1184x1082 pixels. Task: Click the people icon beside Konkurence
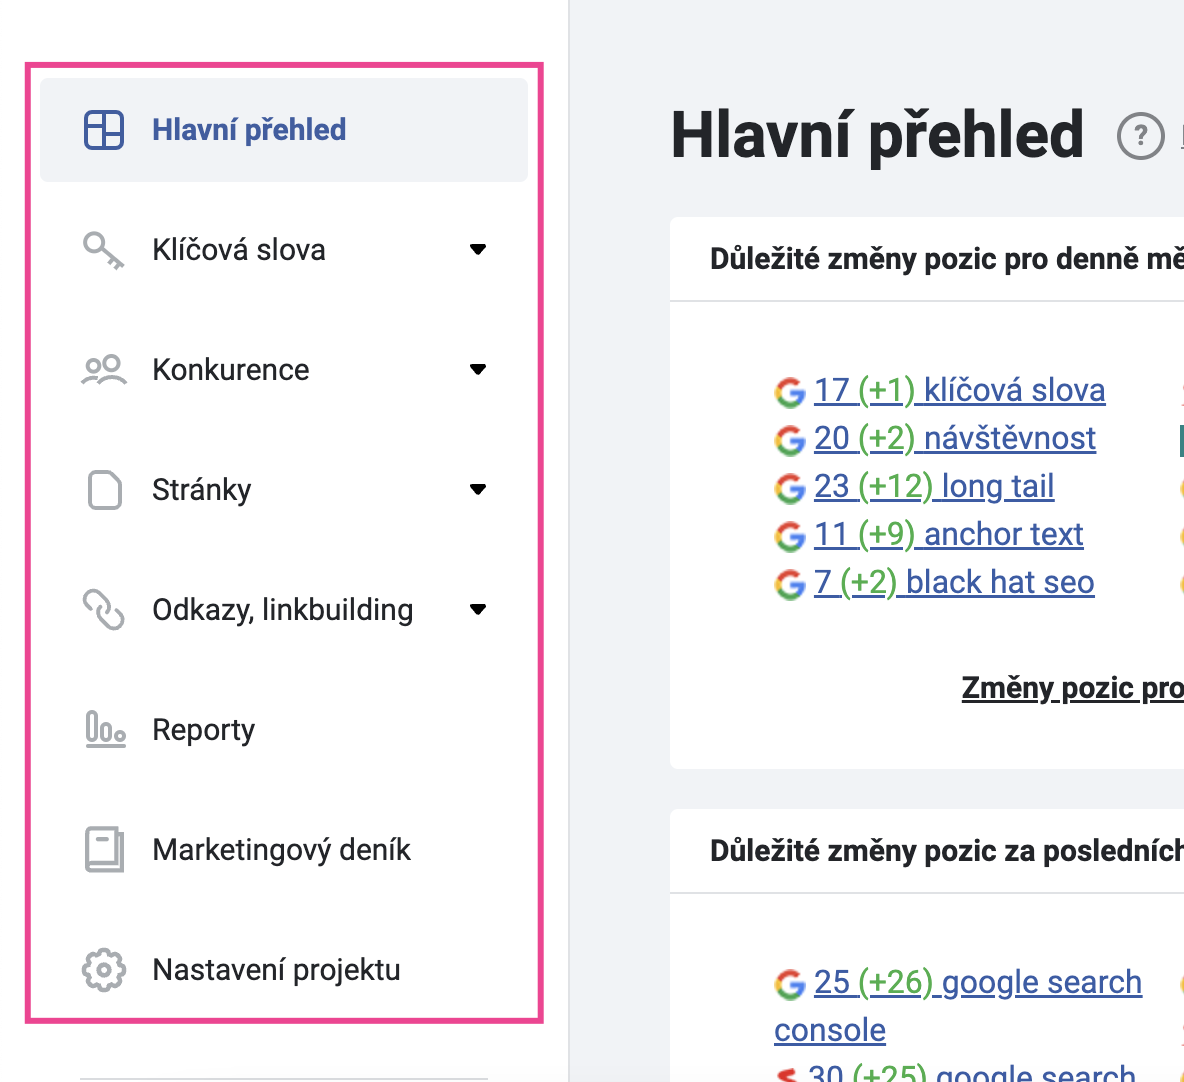click(x=103, y=370)
